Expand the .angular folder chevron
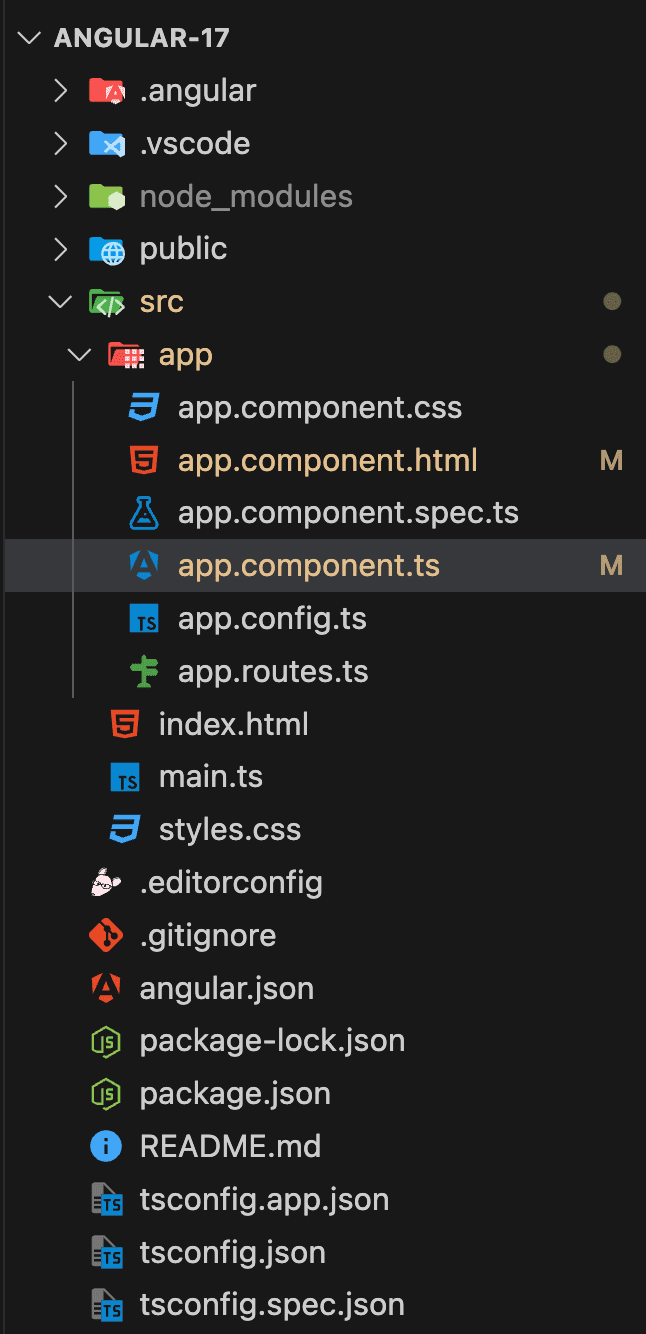 (x=60, y=91)
